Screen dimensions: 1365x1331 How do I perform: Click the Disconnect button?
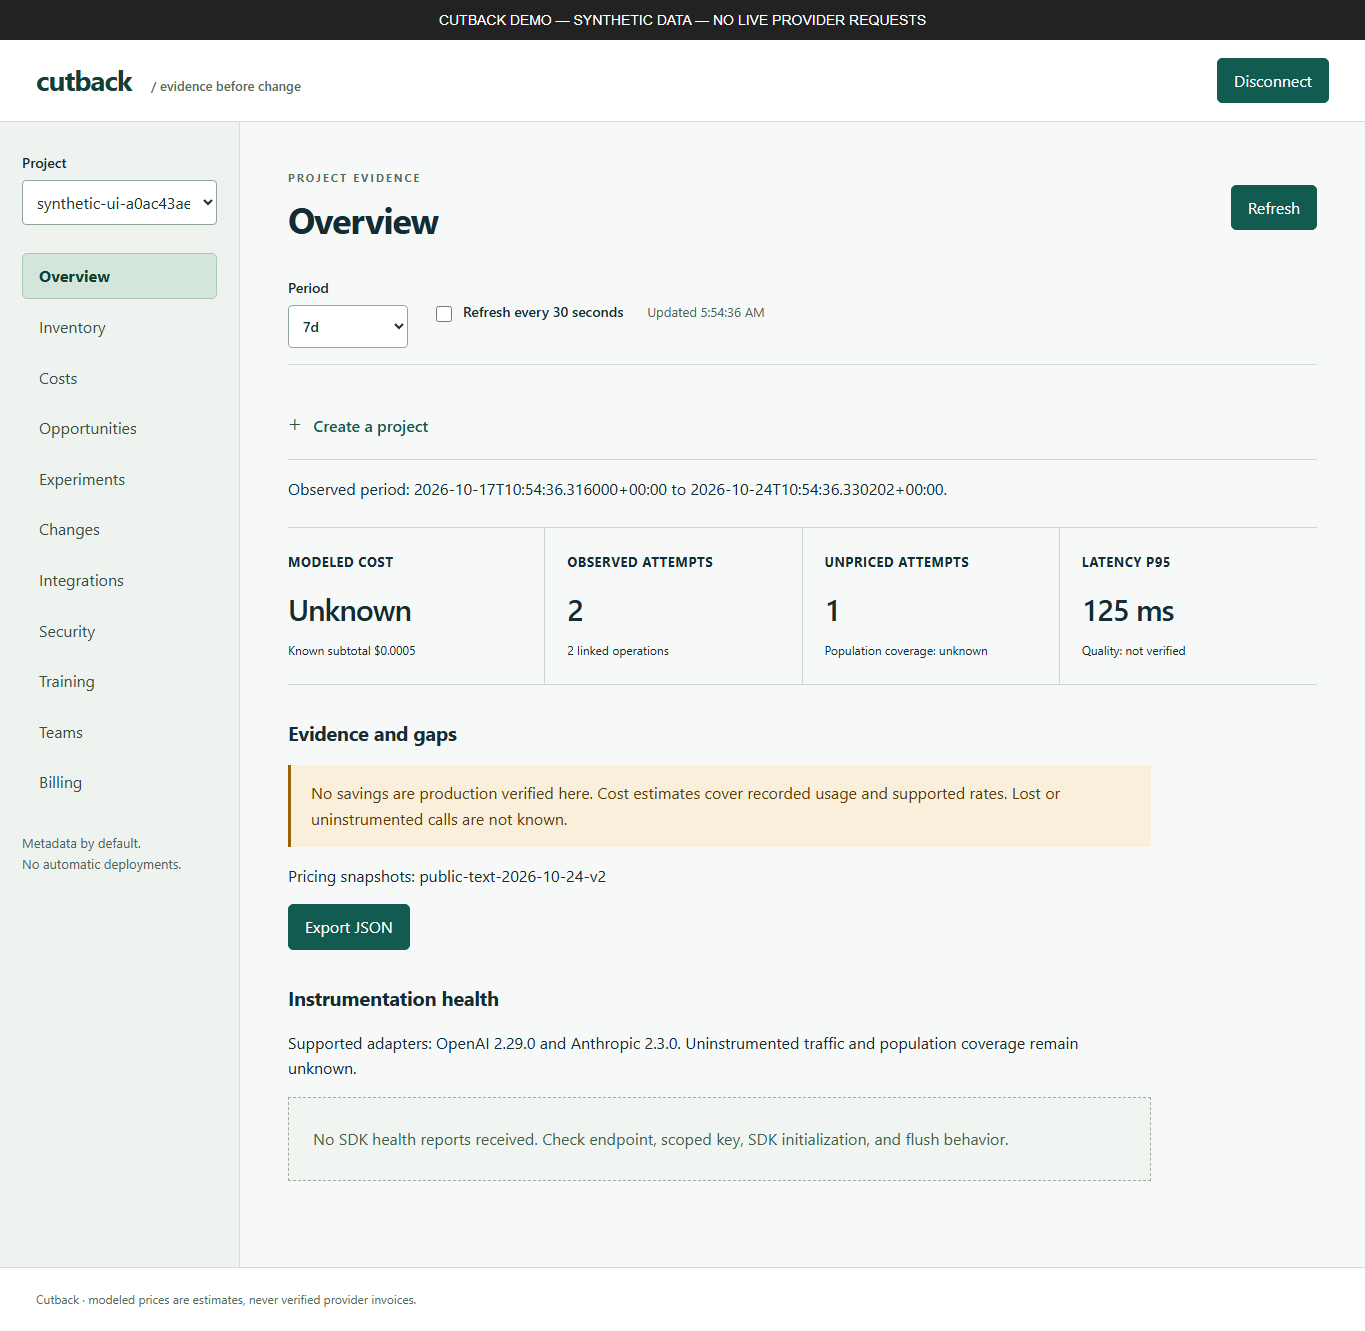coord(1272,81)
